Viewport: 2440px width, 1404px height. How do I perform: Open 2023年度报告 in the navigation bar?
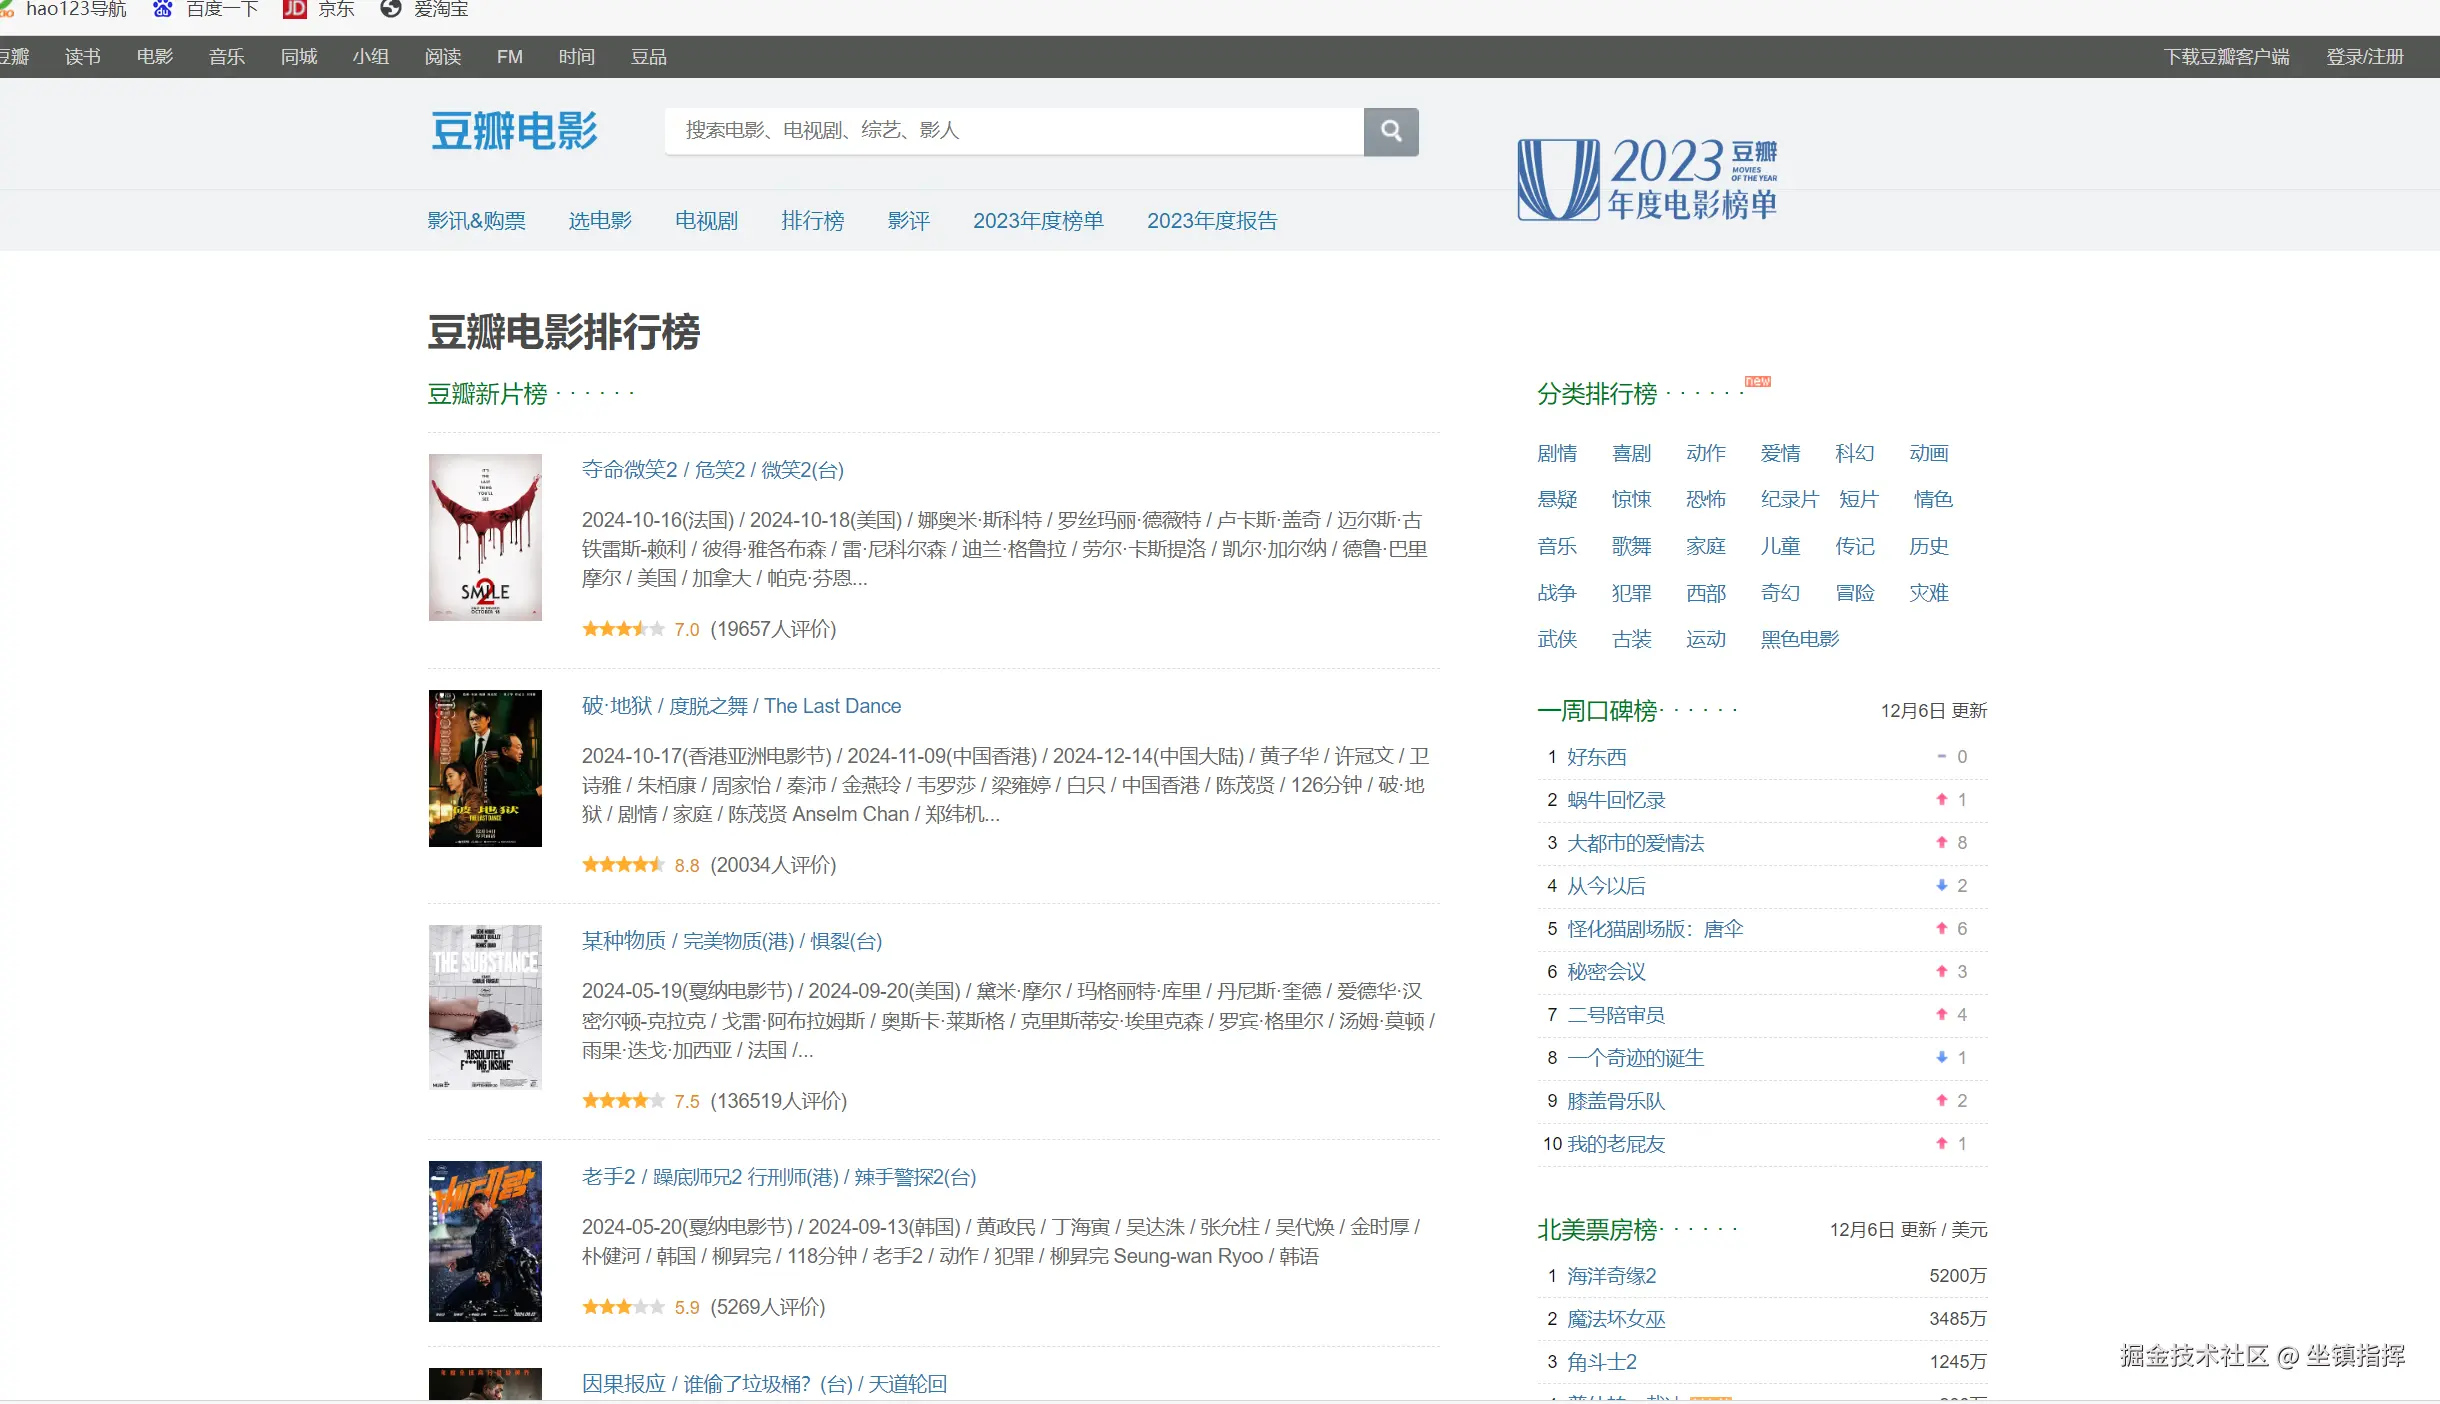1211,221
